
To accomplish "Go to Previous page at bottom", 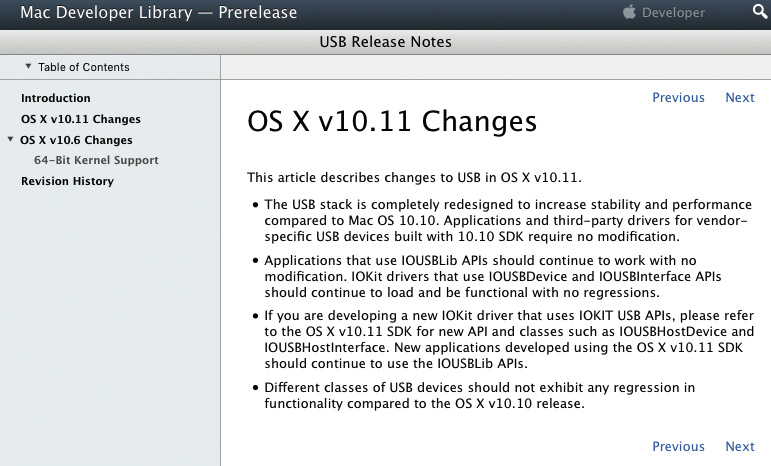I will pos(678,447).
